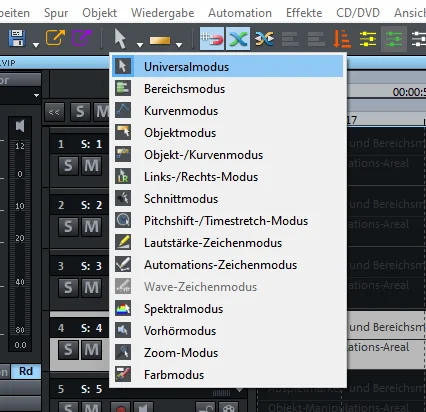Click the Zoom-Modus magnifier icon
Image resolution: width=426 pixels, height=412 pixels.
pos(123,352)
